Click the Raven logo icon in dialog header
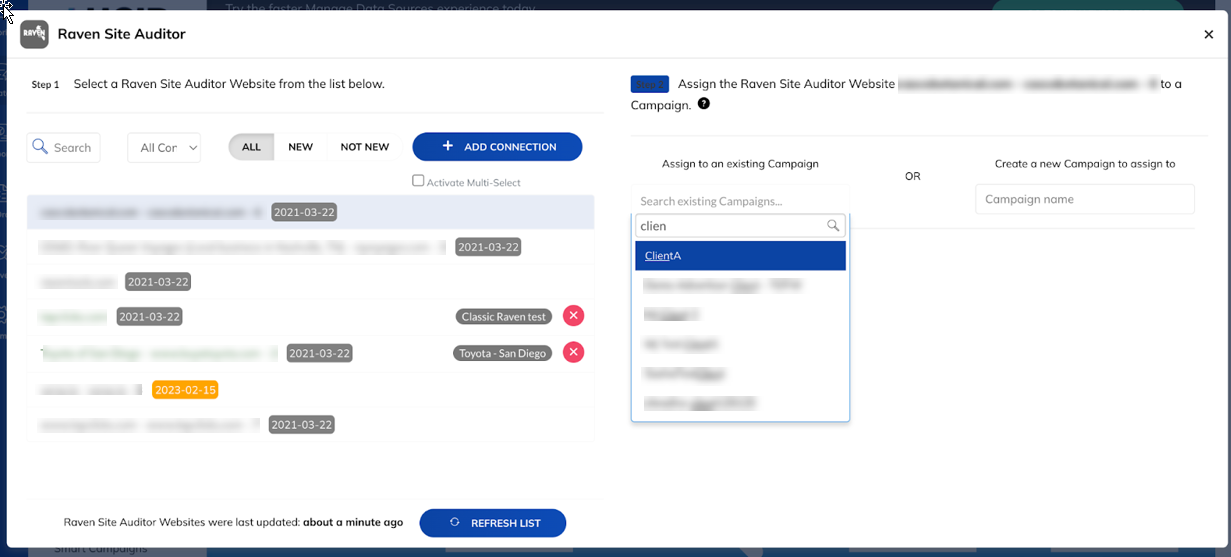This screenshot has width=1231, height=557. [34, 34]
